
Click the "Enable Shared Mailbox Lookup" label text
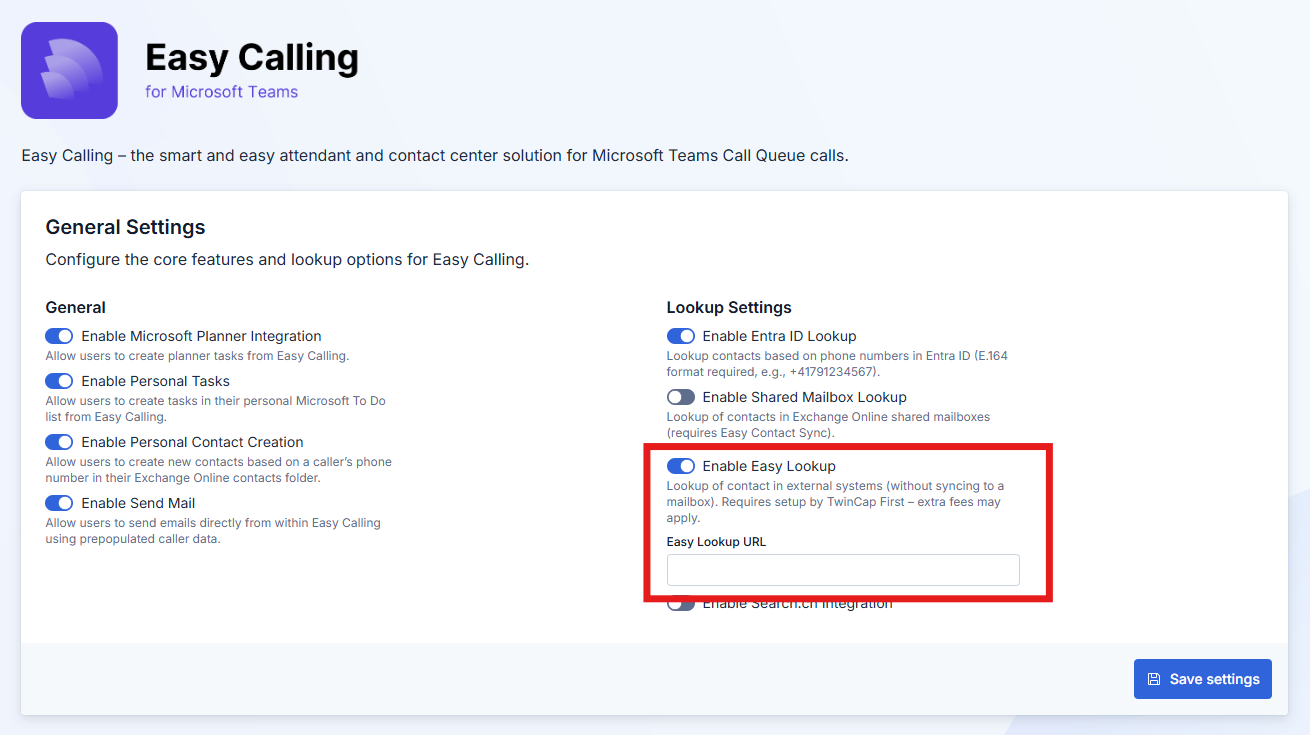point(804,398)
